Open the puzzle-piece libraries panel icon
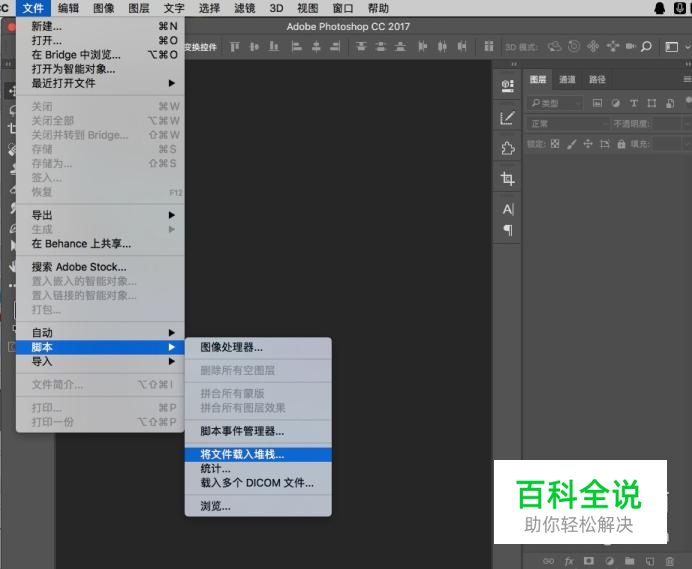The width and height of the screenshot is (692, 569). 508,148
